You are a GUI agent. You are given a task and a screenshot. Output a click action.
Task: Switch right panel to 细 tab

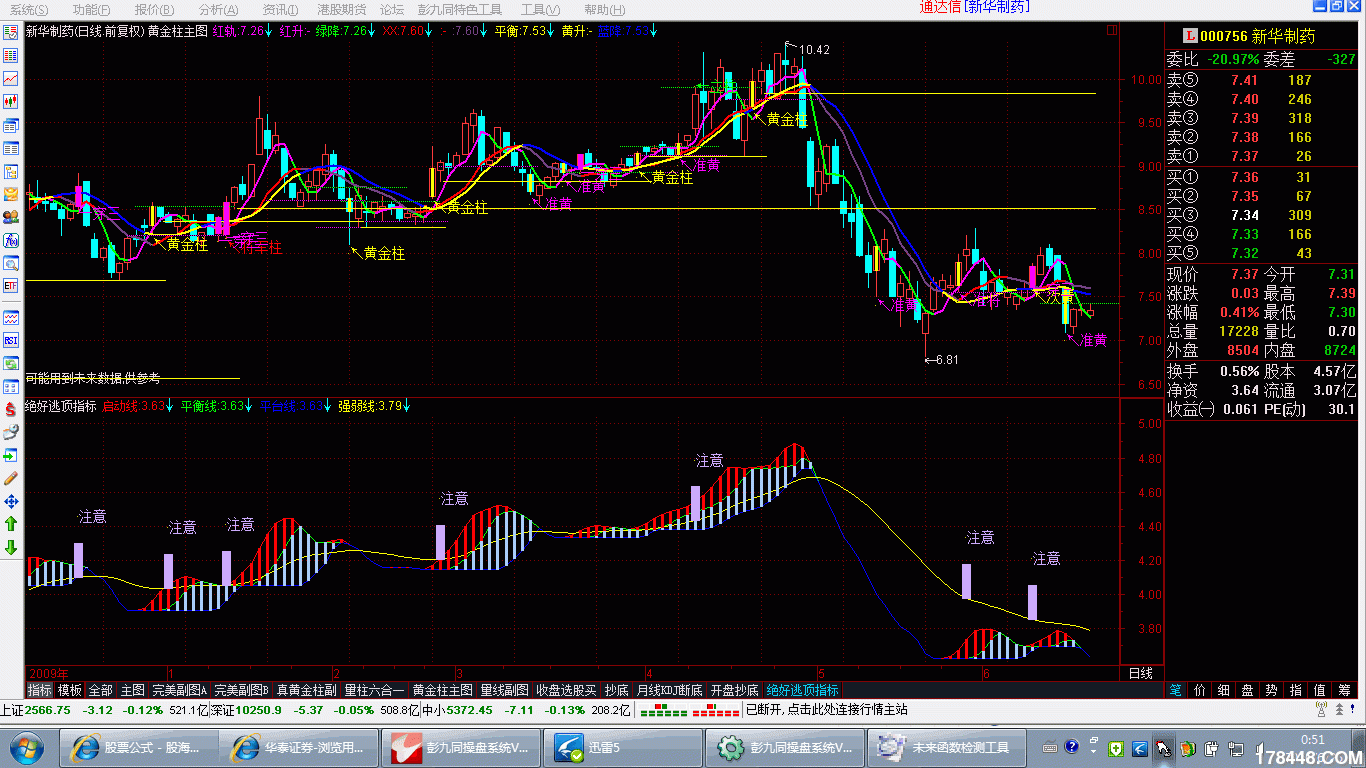tap(1224, 690)
